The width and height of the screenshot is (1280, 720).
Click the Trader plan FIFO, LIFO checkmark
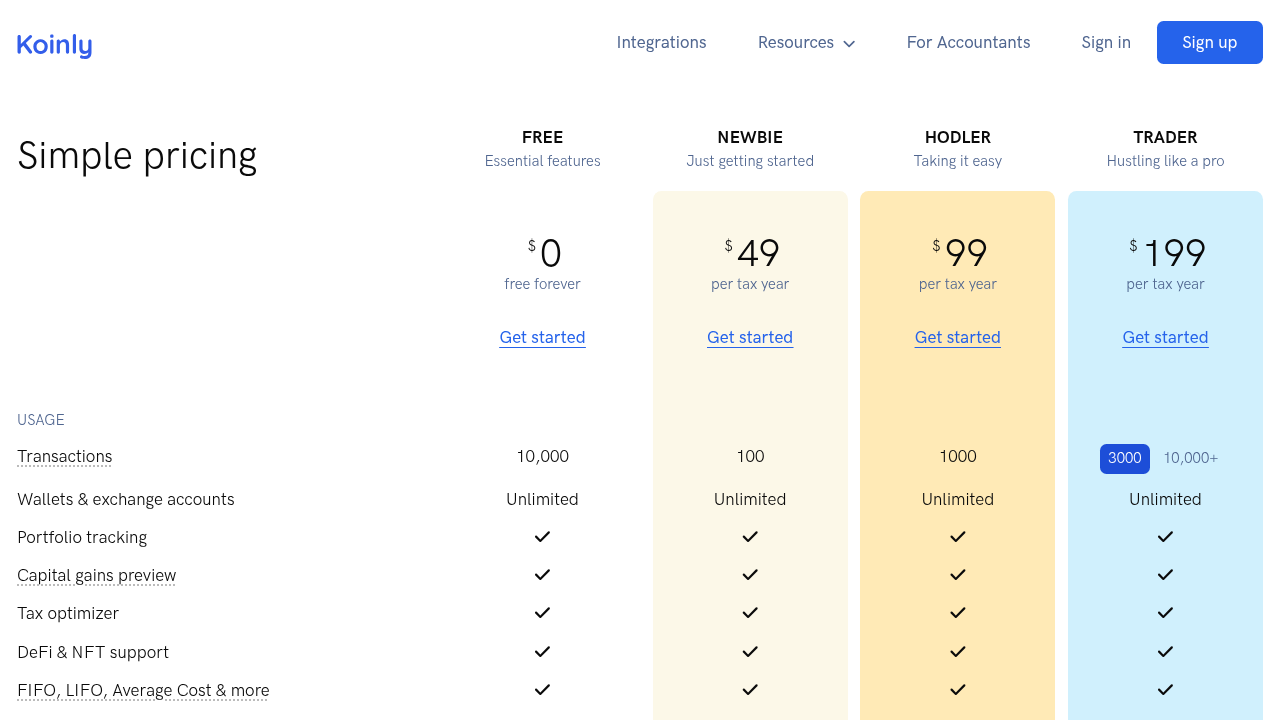(1165, 690)
